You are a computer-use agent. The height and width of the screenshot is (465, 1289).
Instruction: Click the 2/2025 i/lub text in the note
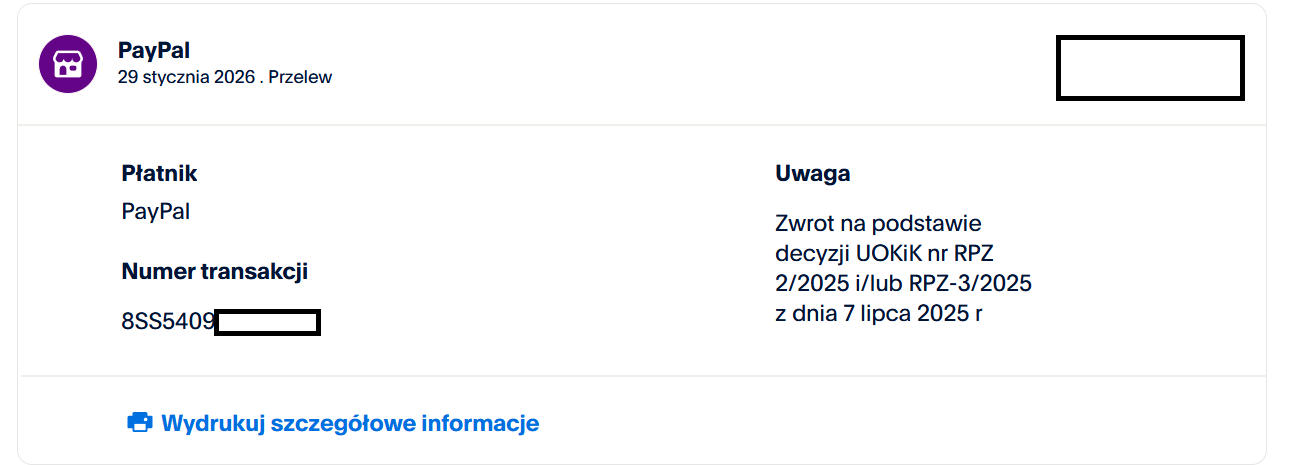838,284
